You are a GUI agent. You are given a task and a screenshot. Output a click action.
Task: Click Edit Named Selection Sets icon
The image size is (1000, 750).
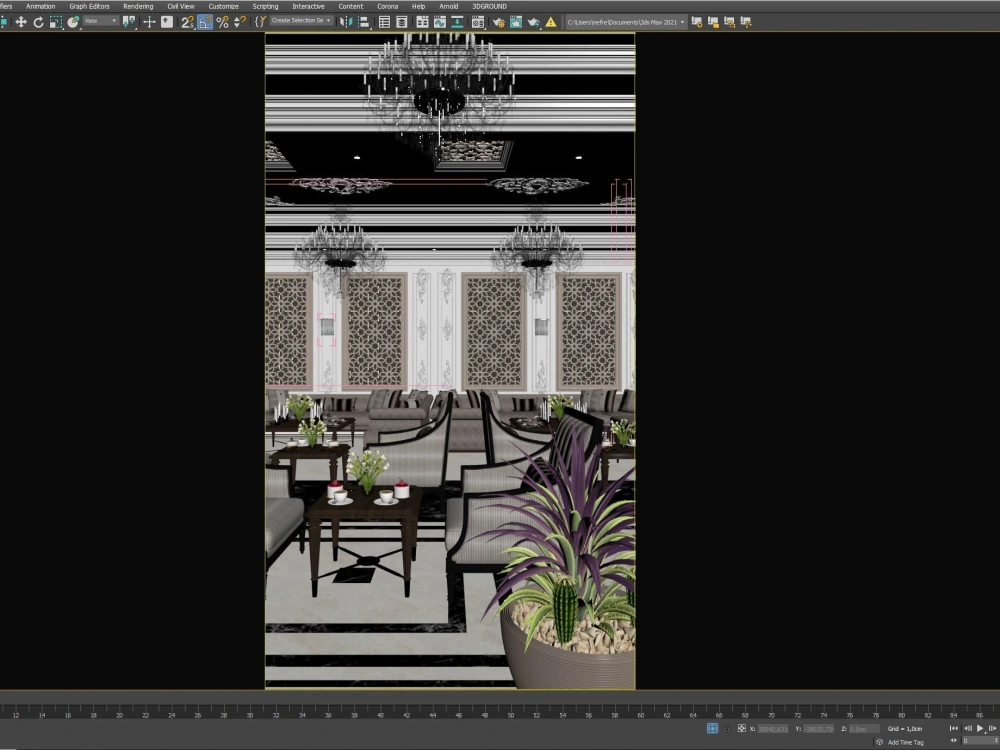click(x=260, y=22)
